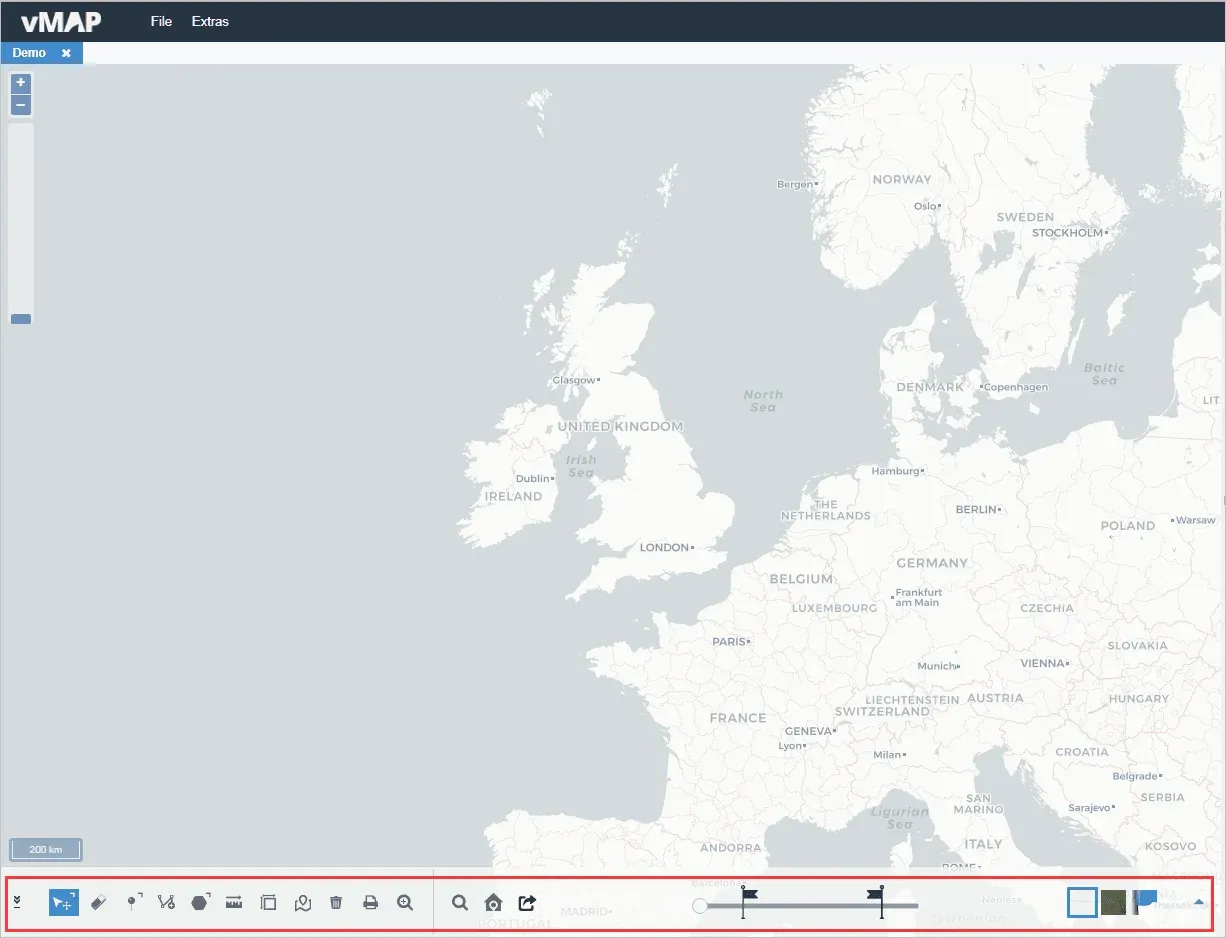1226x938 pixels.
Task: Click the Warsaw label on map
Action: click(x=1195, y=521)
